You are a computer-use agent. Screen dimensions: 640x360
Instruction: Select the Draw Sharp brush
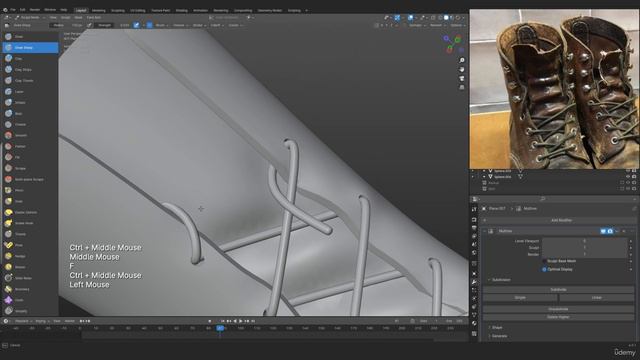pos(31,48)
